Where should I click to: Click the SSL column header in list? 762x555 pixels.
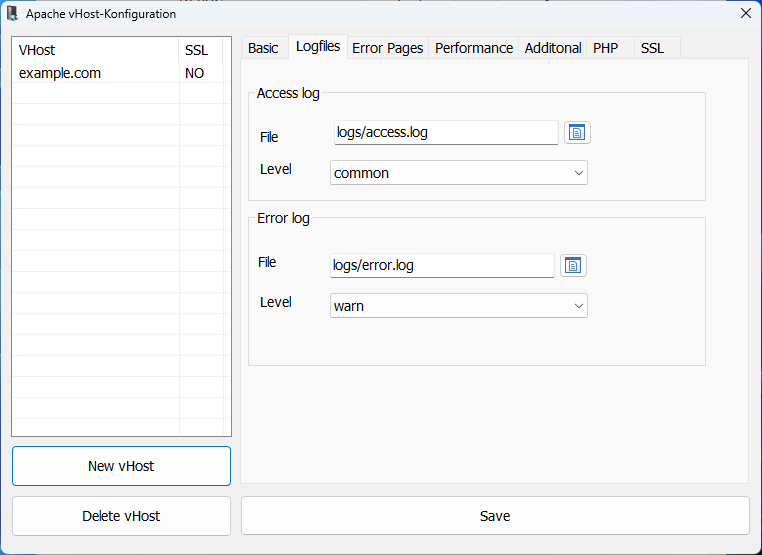pos(201,50)
